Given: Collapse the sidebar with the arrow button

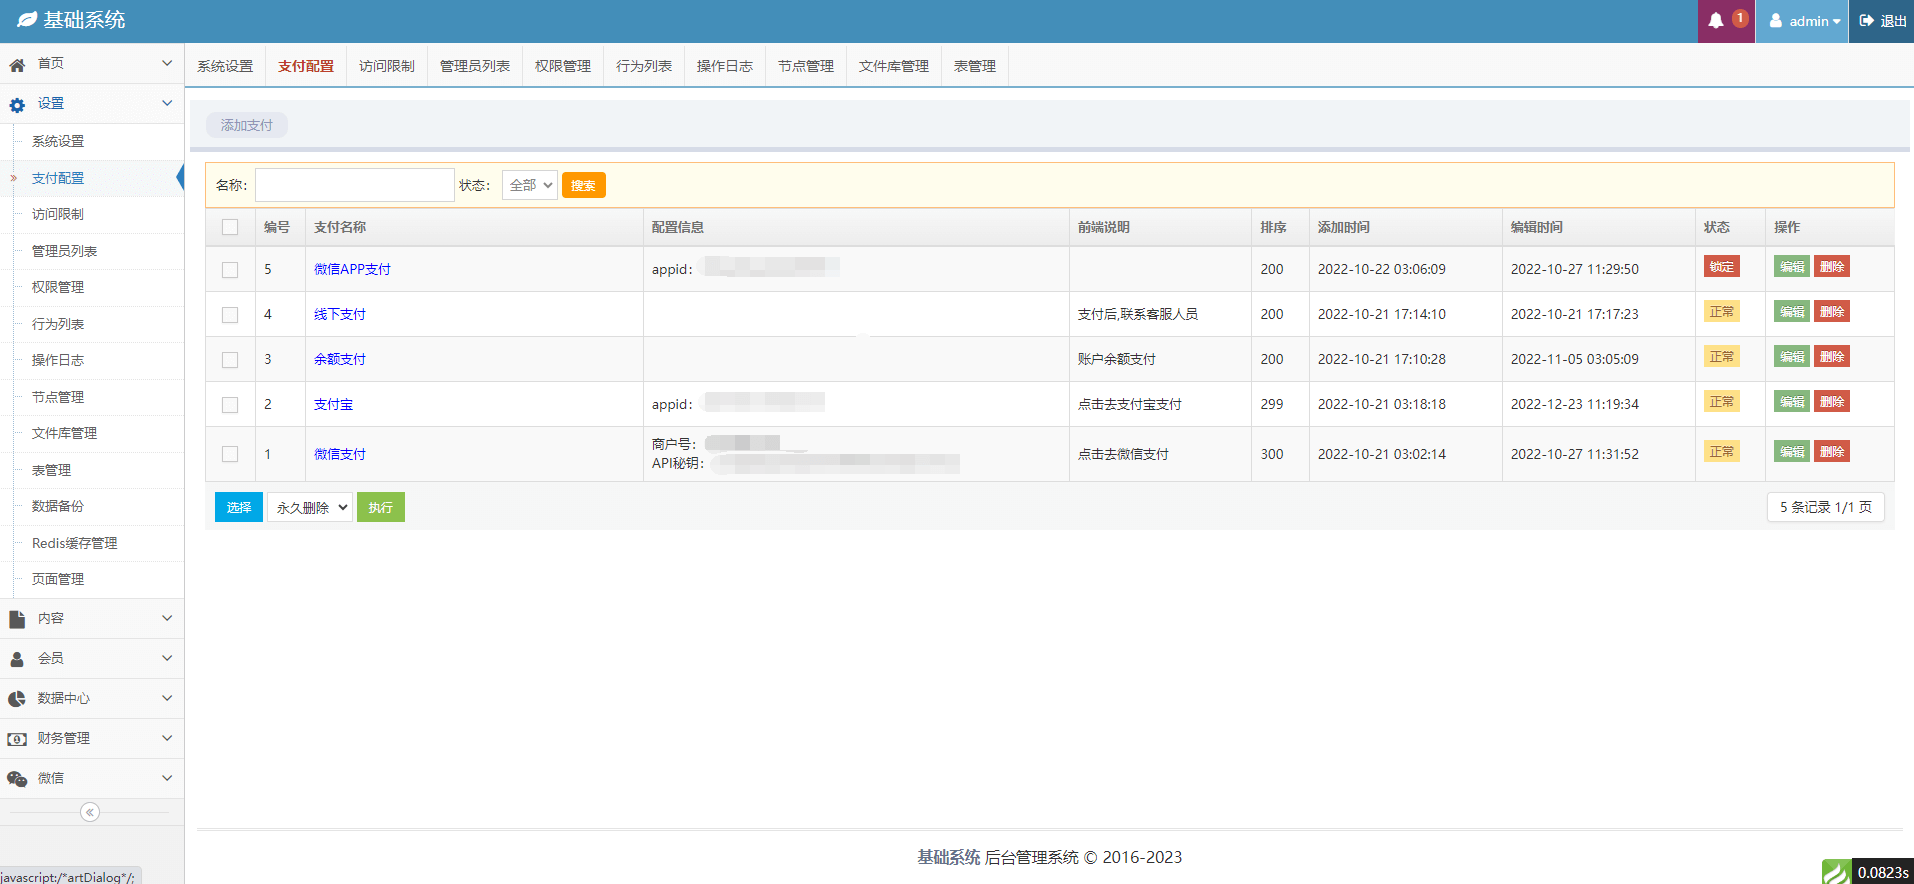Looking at the screenshot, I should (x=90, y=812).
